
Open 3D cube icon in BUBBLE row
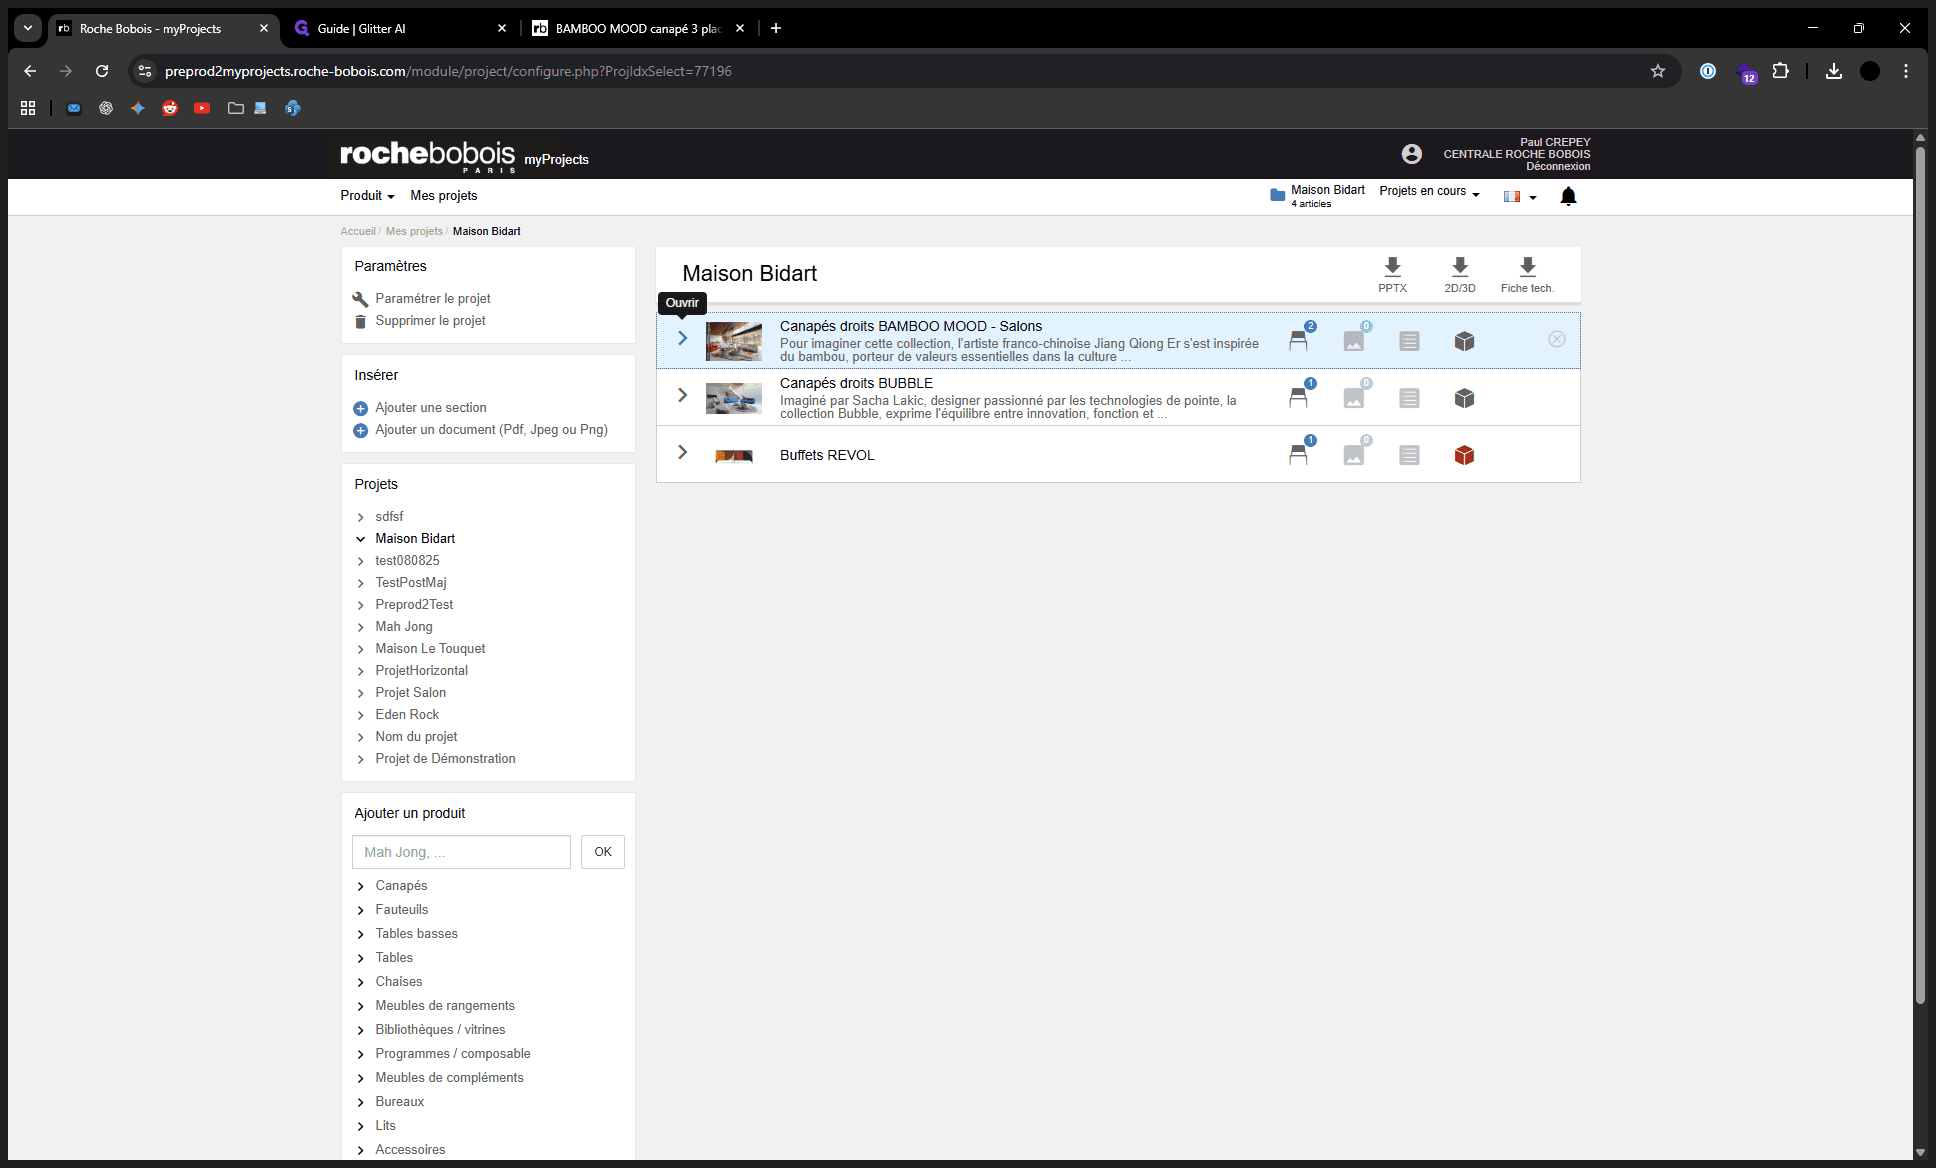[1464, 398]
